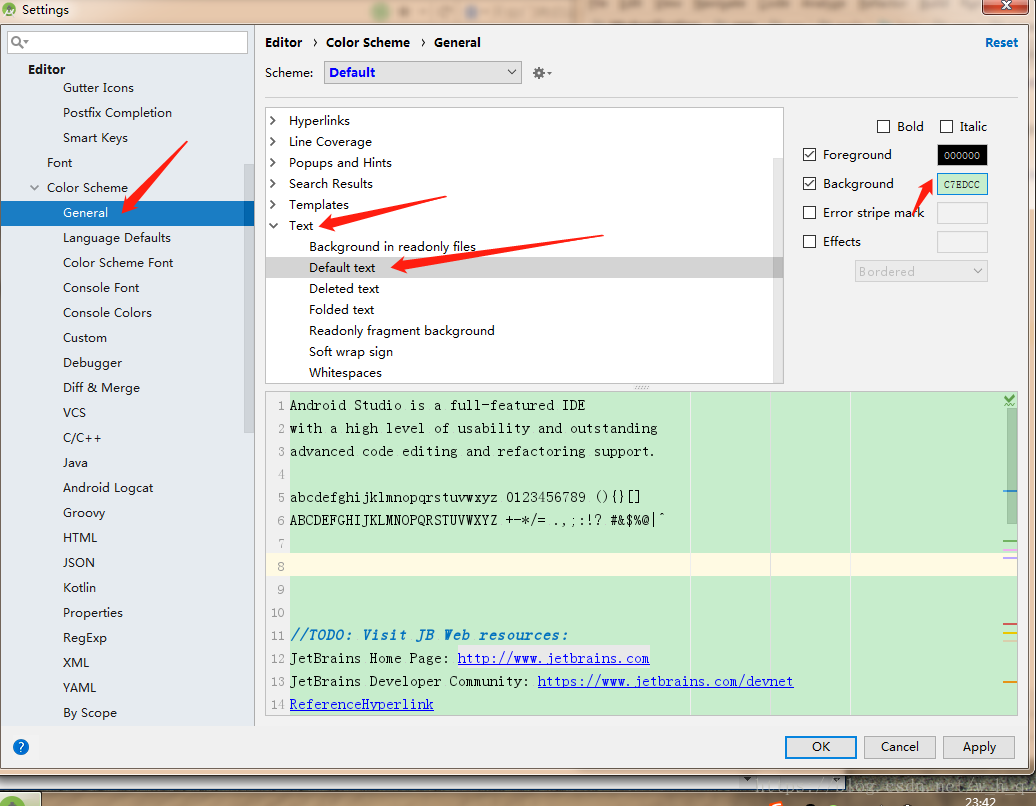Open Kotlin color settings
Viewport: 1036px width, 806px height.
pos(79,587)
